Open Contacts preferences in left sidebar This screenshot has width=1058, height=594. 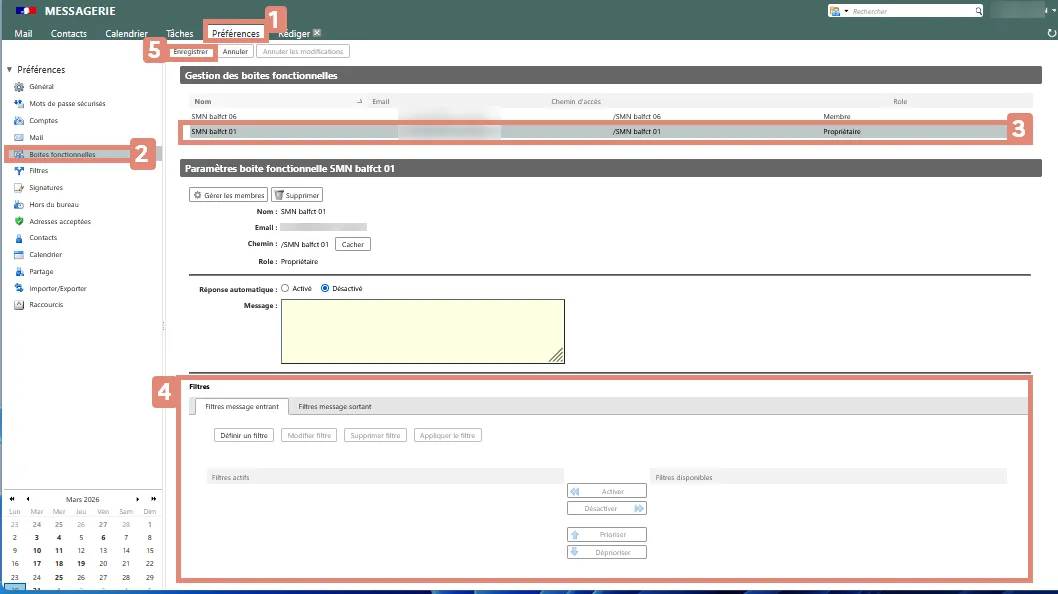(x=43, y=238)
